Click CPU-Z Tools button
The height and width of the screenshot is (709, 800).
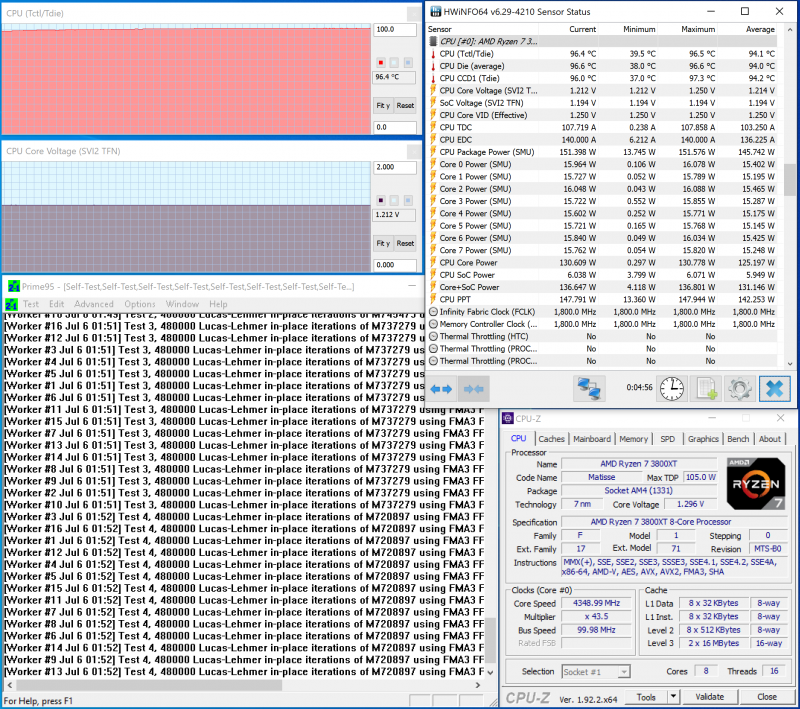[646, 697]
